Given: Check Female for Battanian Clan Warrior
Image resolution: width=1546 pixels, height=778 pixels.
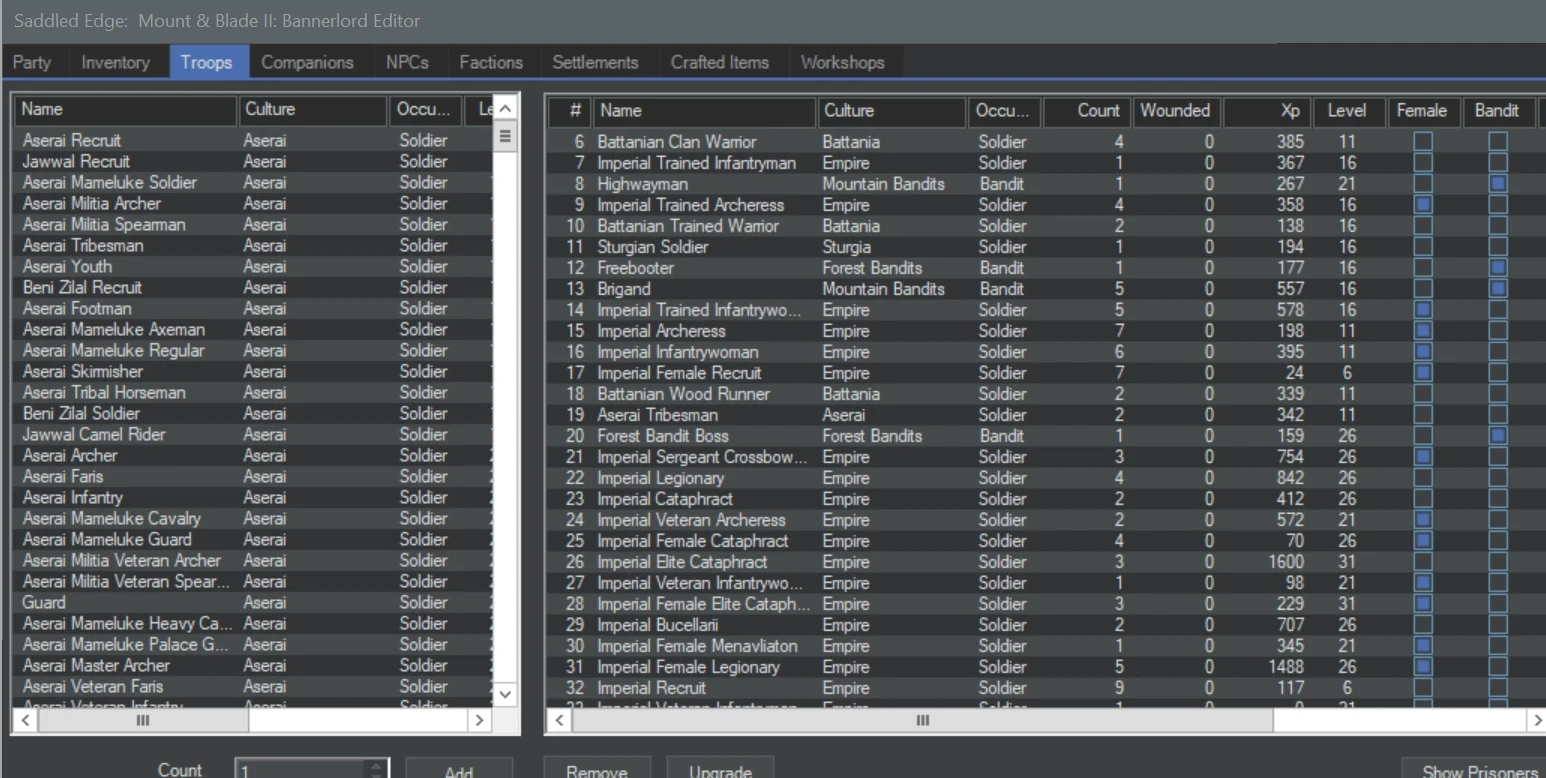Looking at the screenshot, I should tap(1423, 142).
